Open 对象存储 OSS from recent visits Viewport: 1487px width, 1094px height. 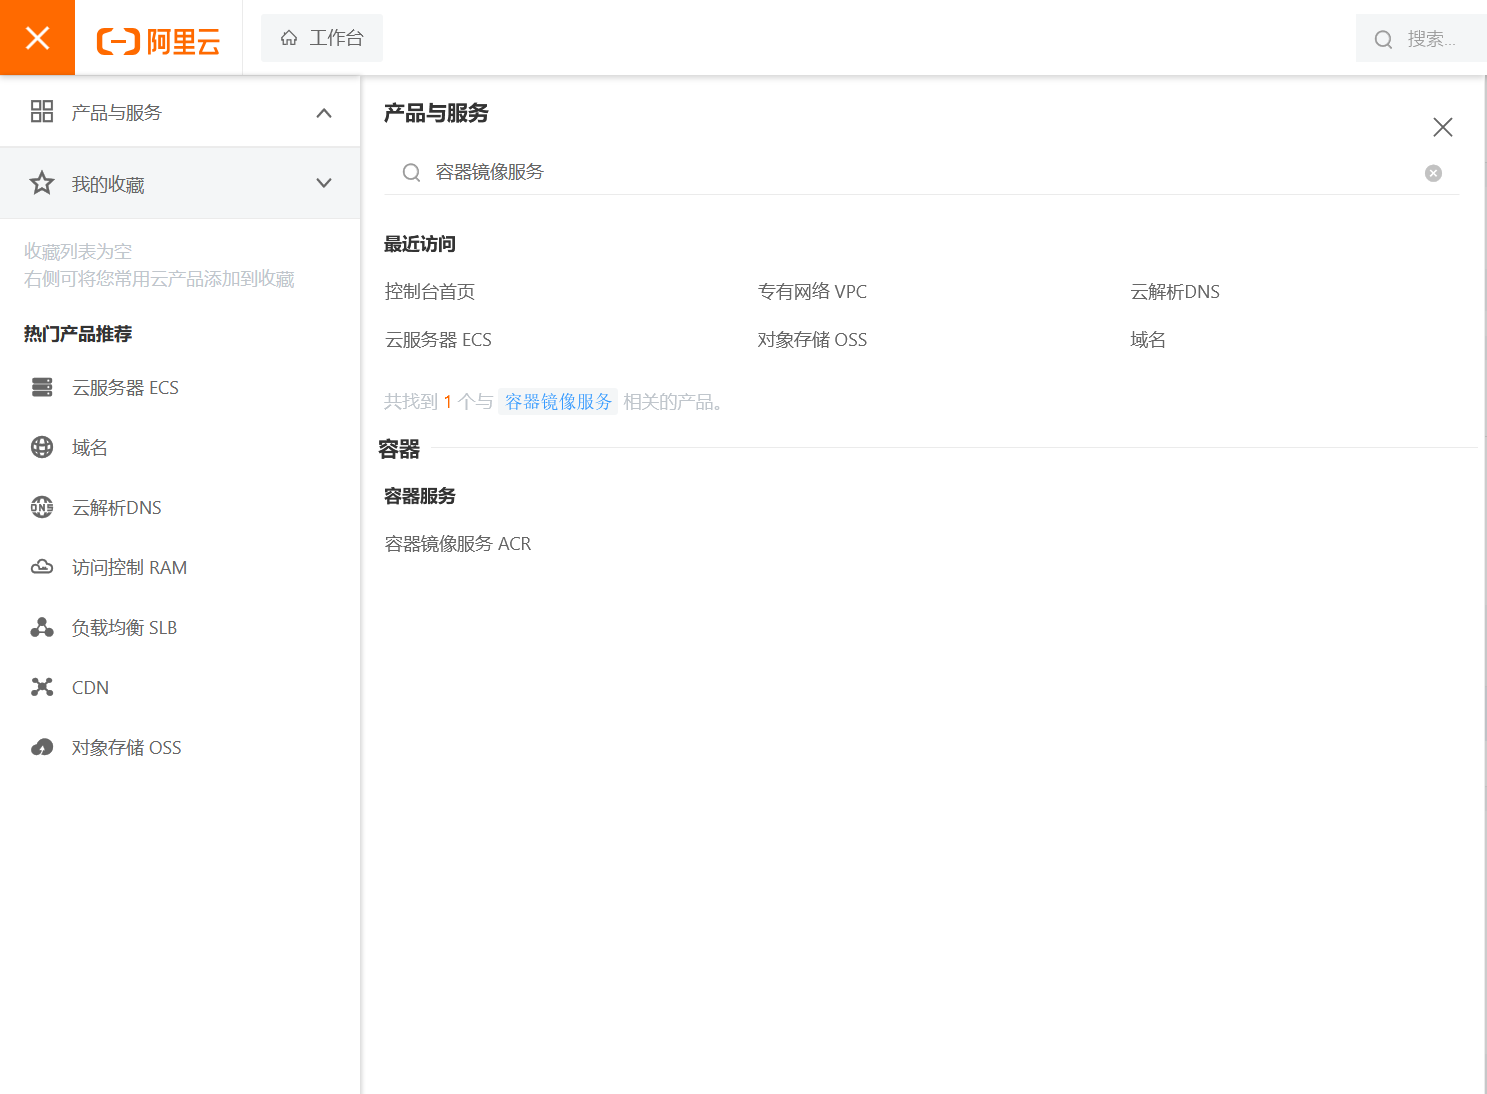[x=812, y=340]
